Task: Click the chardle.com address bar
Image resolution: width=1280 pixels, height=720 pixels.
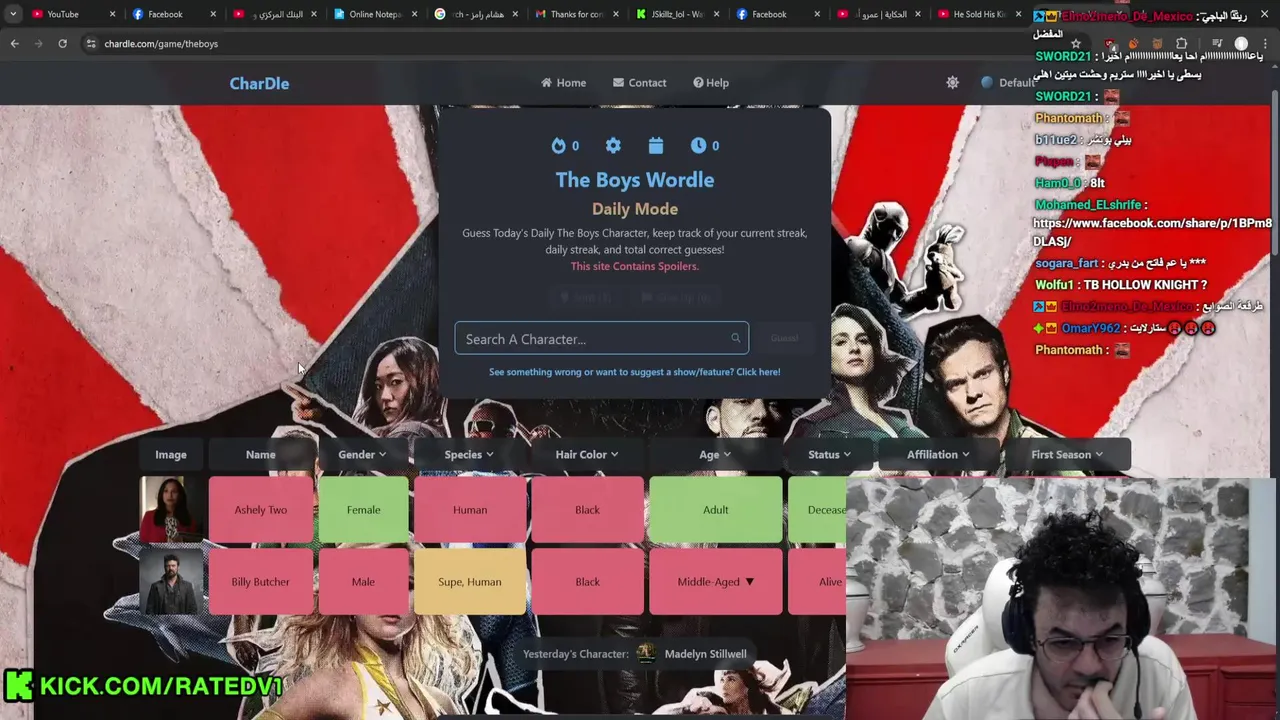Action: pyautogui.click(x=560, y=44)
